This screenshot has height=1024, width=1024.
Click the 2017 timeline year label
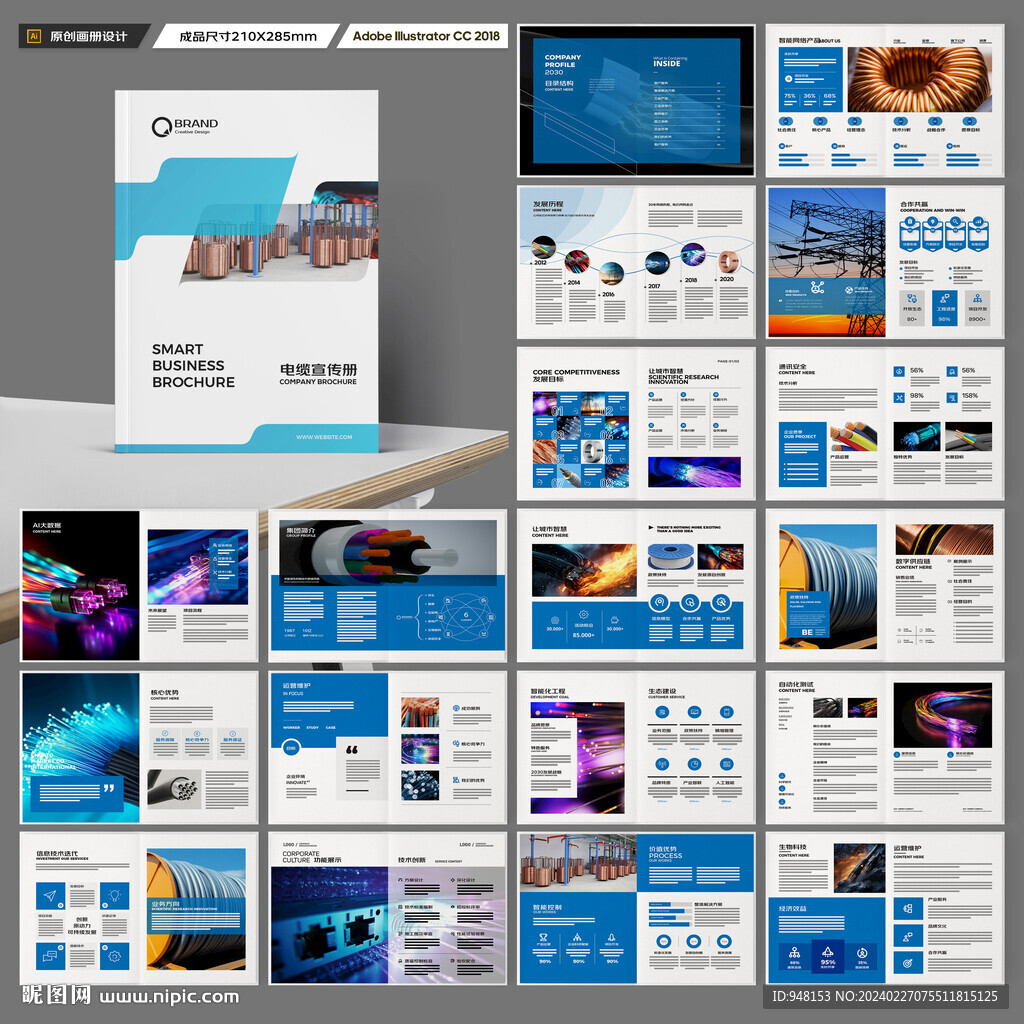click(x=654, y=286)
